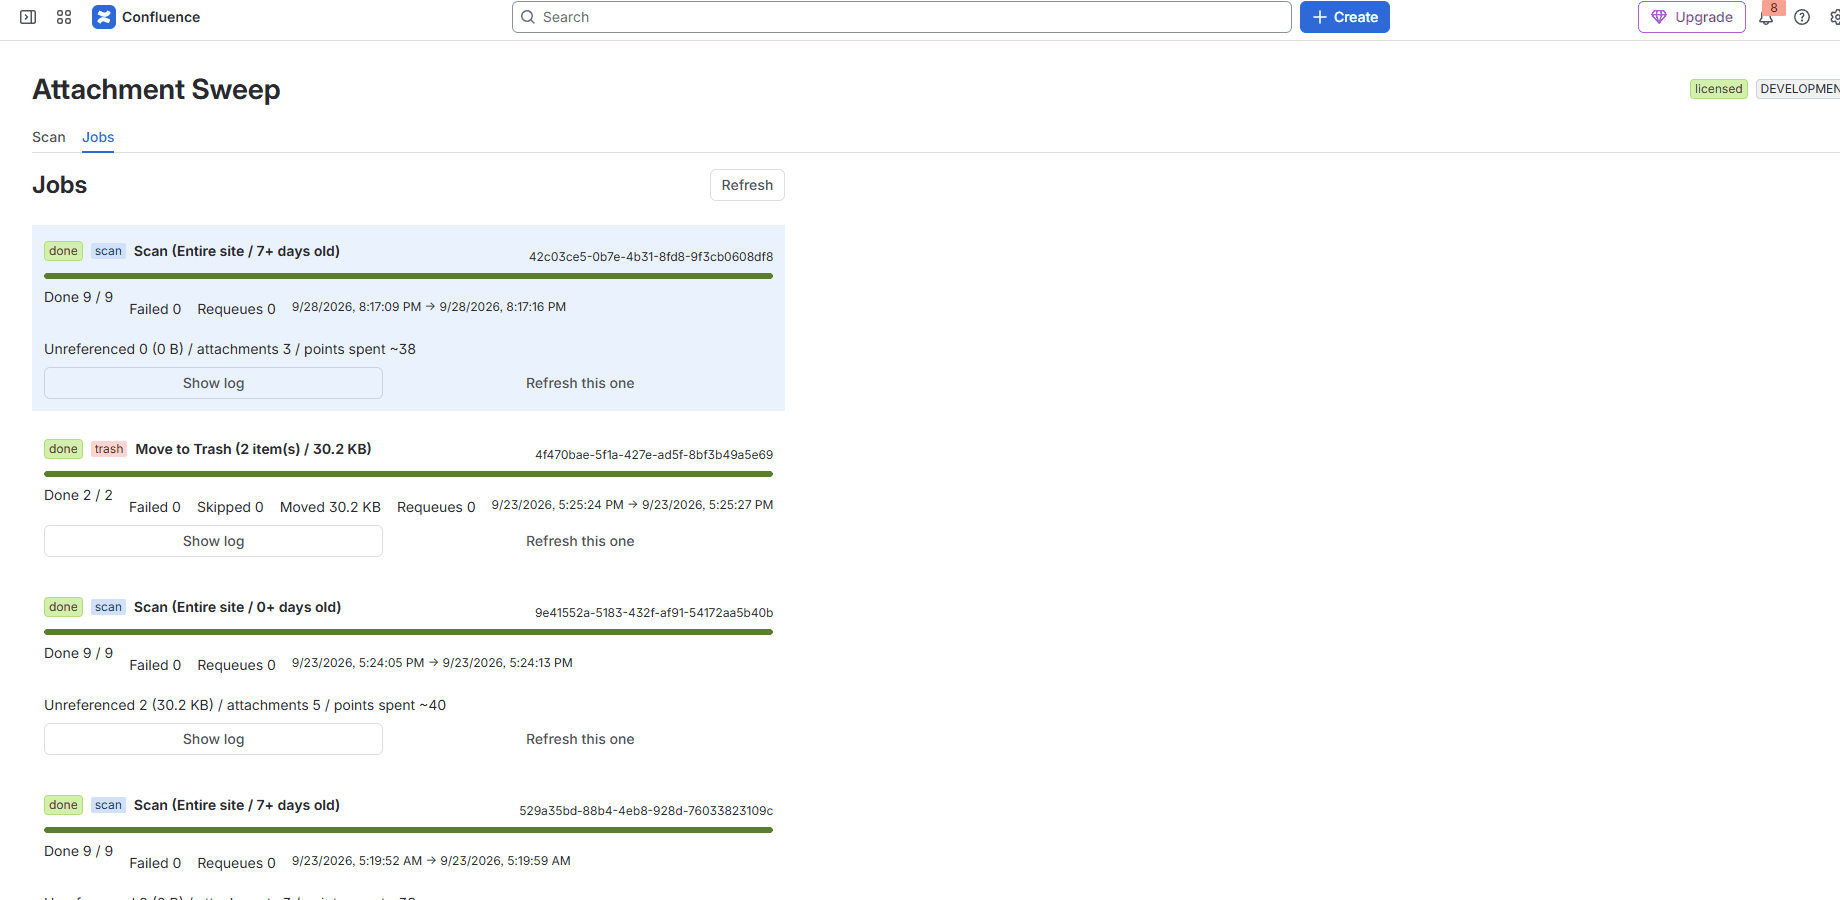
Task: Select the Jobs tab
Action: 98,137
